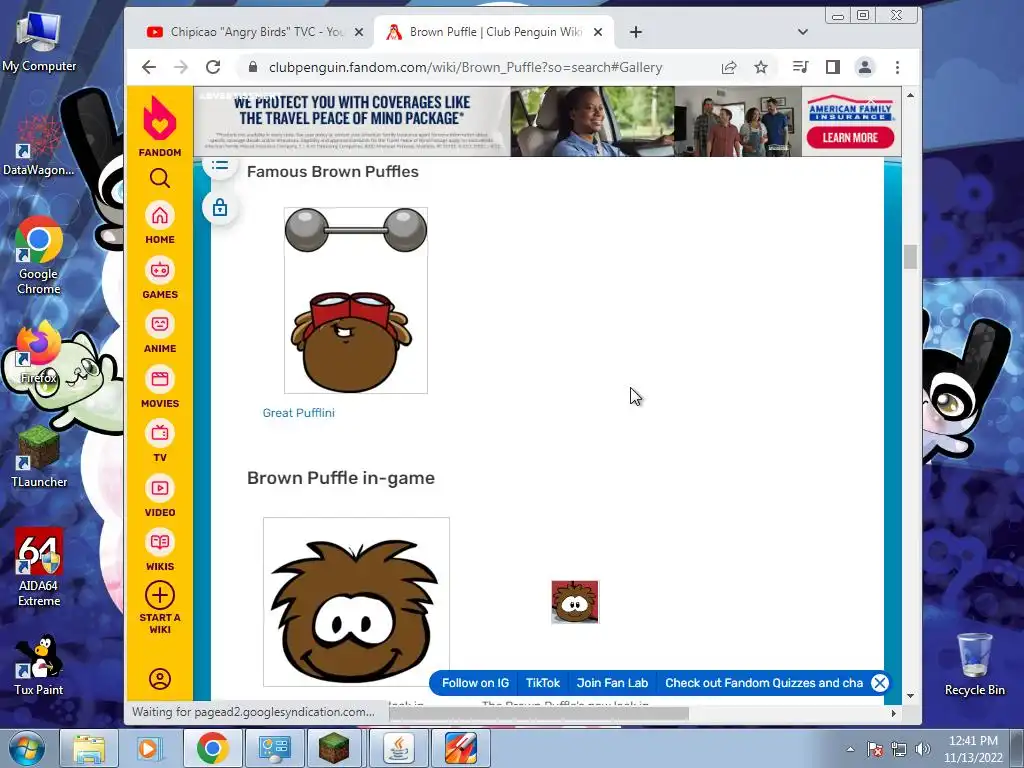This screenshot has width=1024, height=768.
Task: Select the Brown Puffle Club Penguin Wiki tab
Action: coord(494,32)
